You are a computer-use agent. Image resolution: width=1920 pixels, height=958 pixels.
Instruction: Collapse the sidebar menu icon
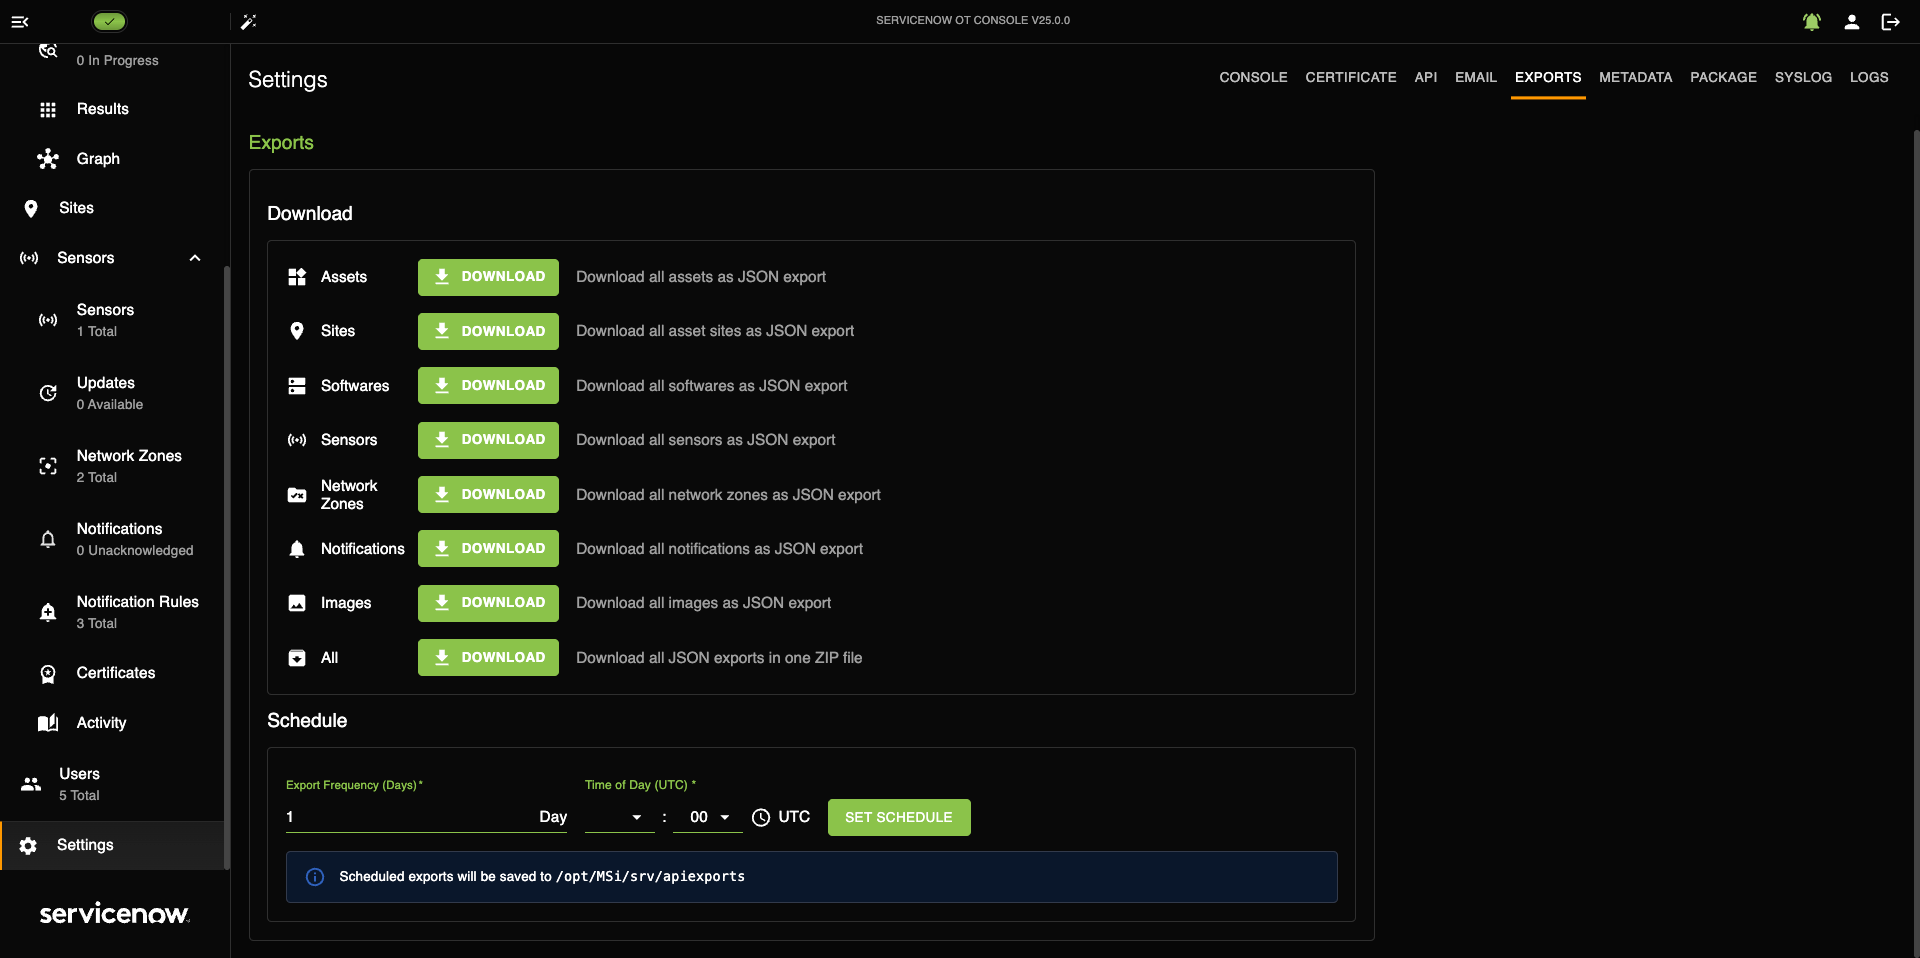pyautogui.click(x=20, y=21)
